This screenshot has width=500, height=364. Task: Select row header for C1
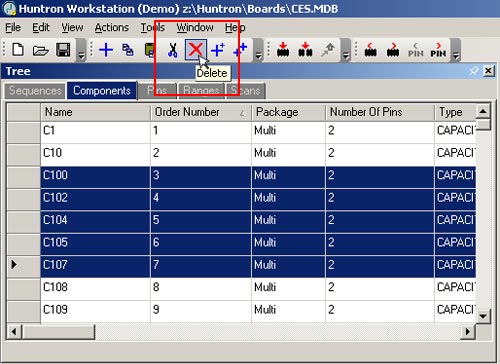point(24,132)
